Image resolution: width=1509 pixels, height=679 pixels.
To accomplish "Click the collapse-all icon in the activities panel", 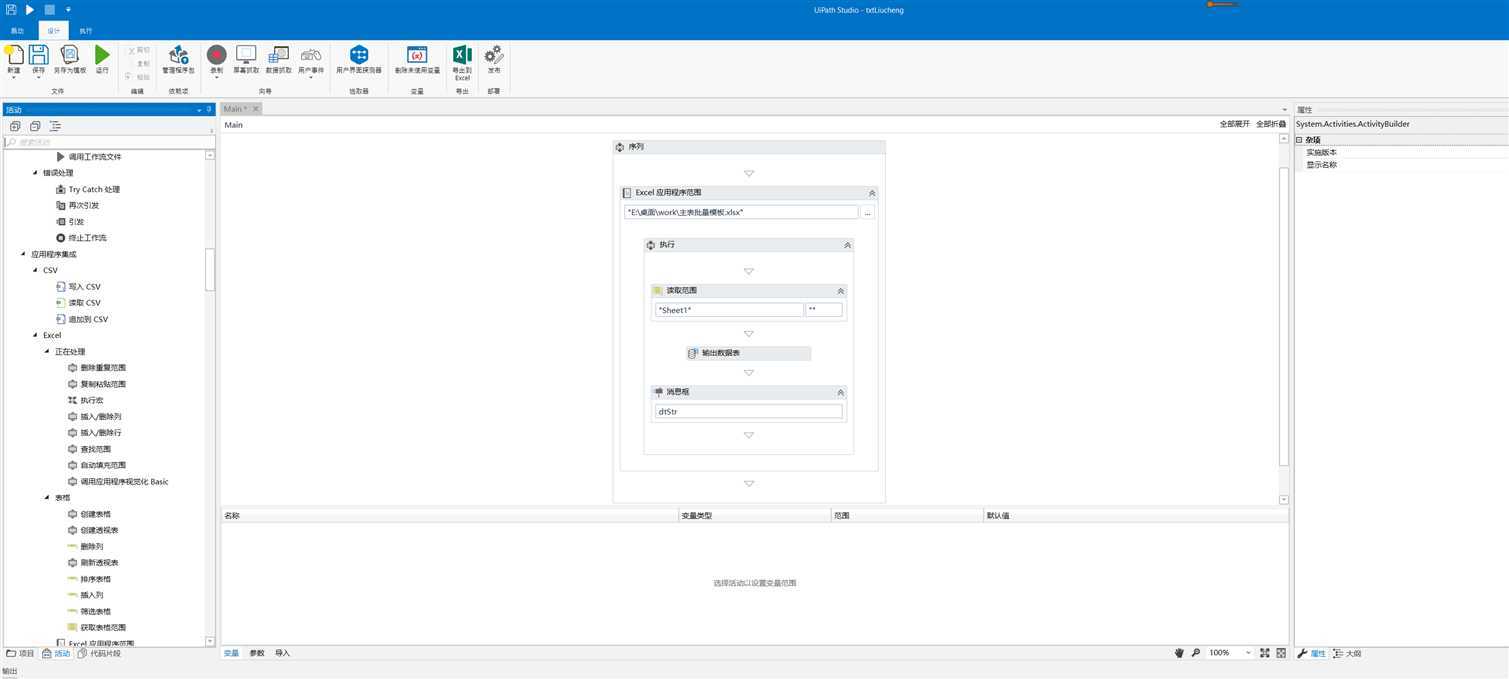I will [35, 126].
